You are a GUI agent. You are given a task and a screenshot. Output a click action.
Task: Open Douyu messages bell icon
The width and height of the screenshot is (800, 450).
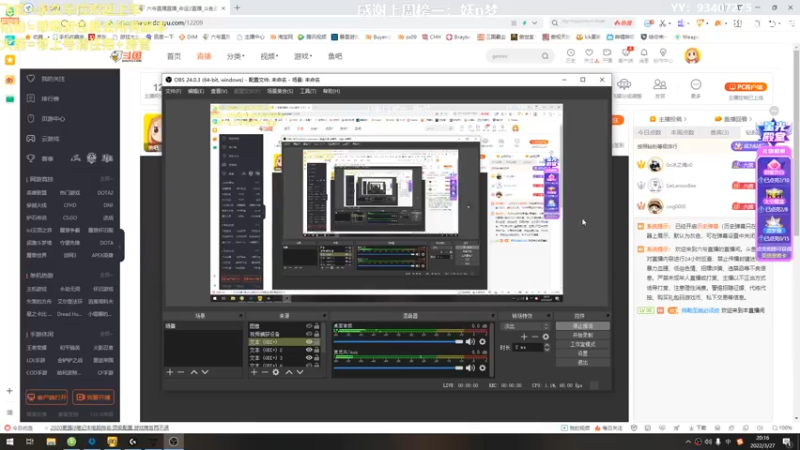pyautogui.click(x=644, y=53)
